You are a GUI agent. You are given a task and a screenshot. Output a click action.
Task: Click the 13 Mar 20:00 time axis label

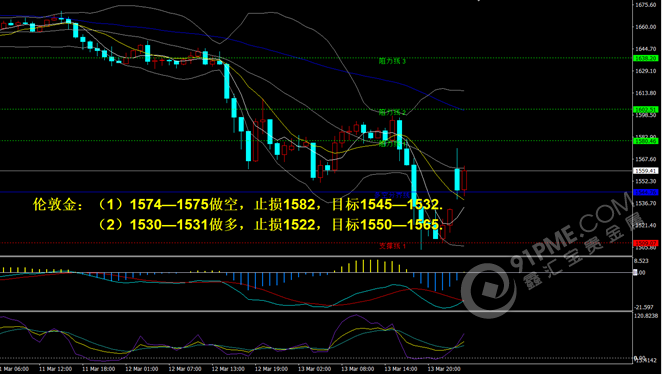tap(445, 369)
